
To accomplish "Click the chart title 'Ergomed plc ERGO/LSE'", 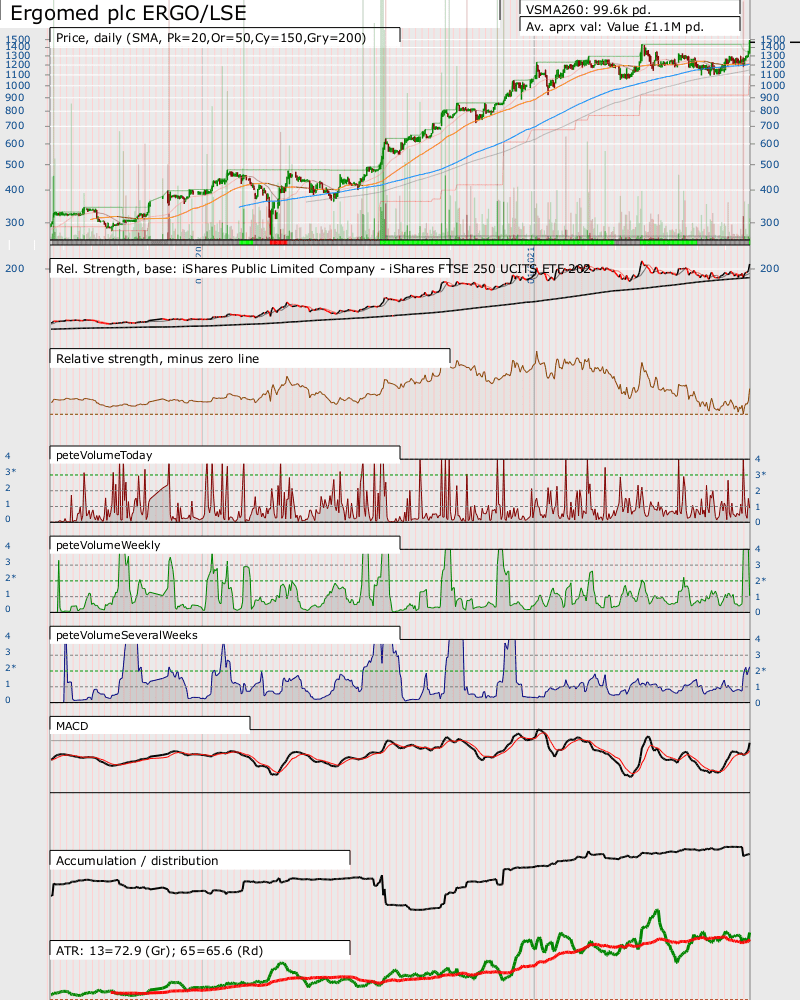I will point(128,13).
